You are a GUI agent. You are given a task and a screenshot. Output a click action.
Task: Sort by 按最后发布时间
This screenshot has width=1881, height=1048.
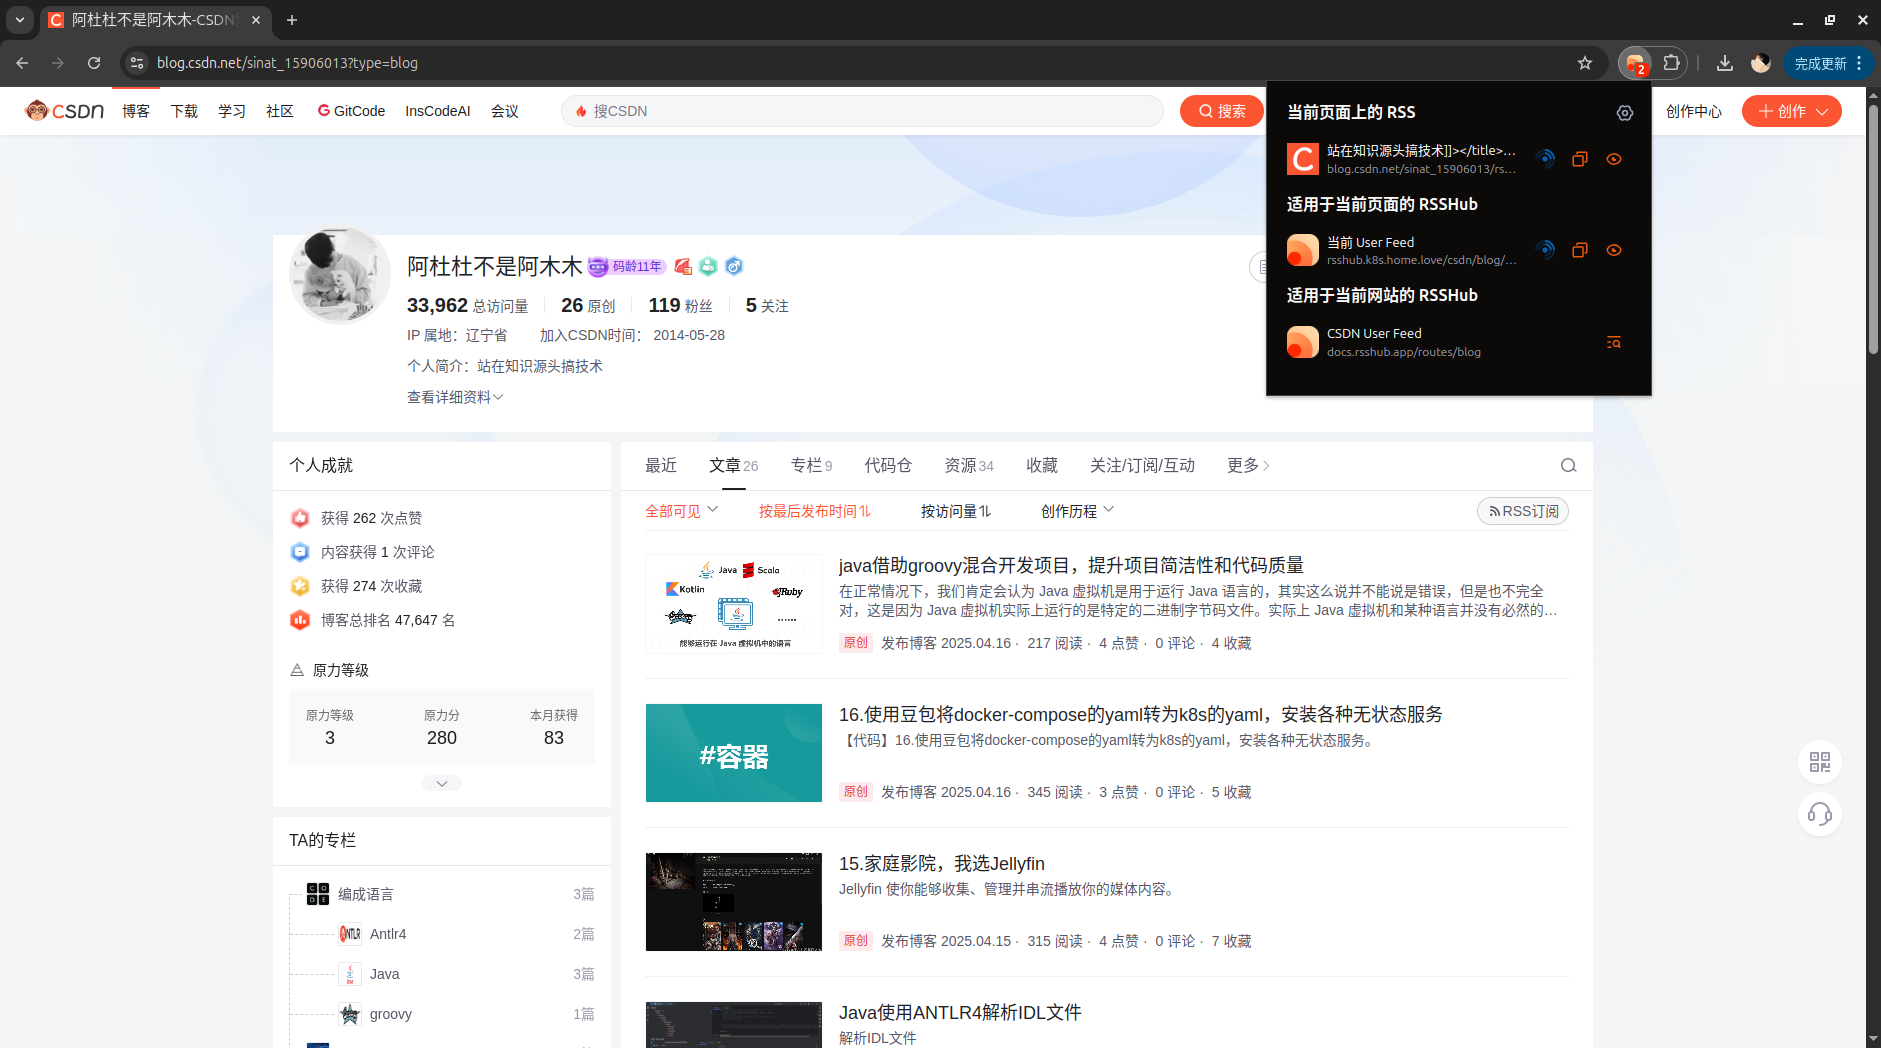click(x=815, y=511)
